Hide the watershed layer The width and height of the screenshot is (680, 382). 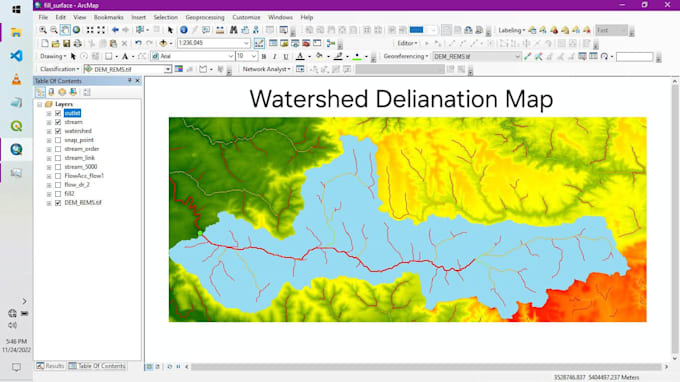pyautogui.click(x=58, y=131)
